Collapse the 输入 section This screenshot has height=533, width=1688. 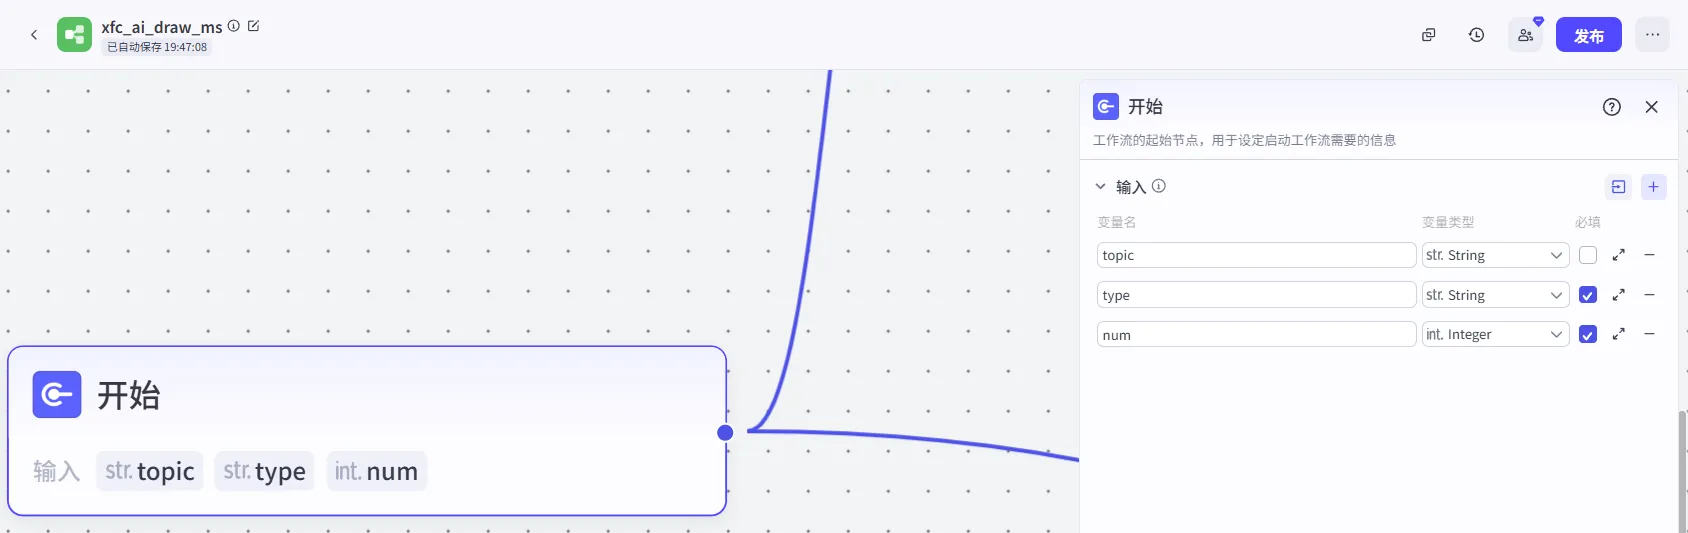(x=1101, y=187)
